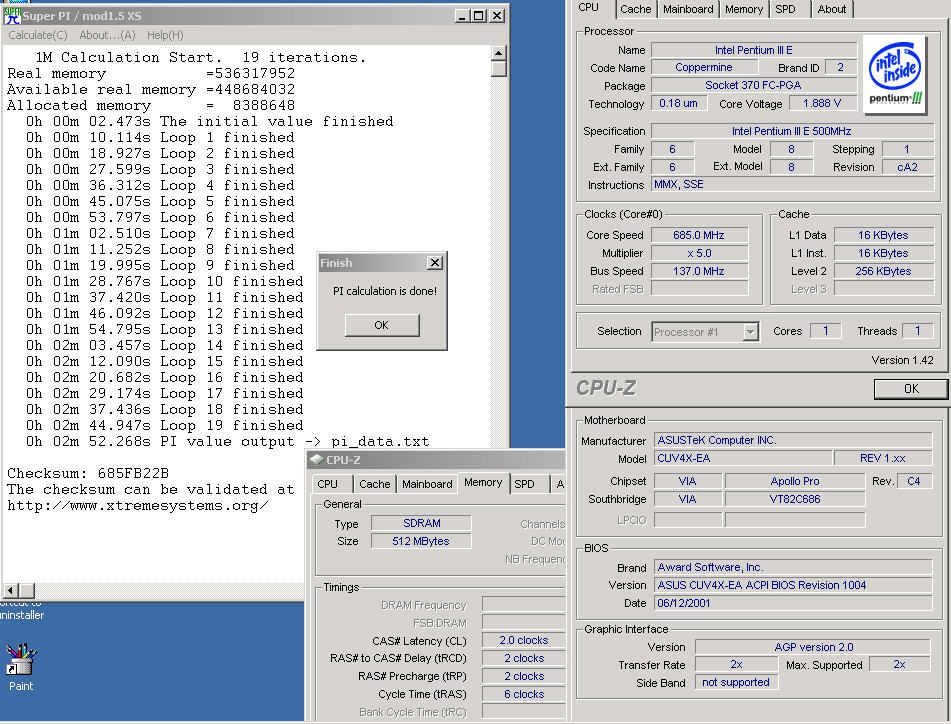Click the Side Band not supported value
This screenshot has height=724, width=951.
(736, 683)
